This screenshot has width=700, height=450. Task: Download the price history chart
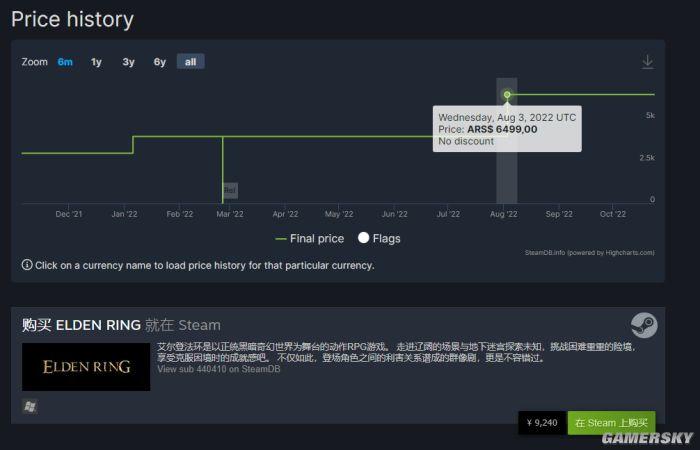(x=647, y=62)
